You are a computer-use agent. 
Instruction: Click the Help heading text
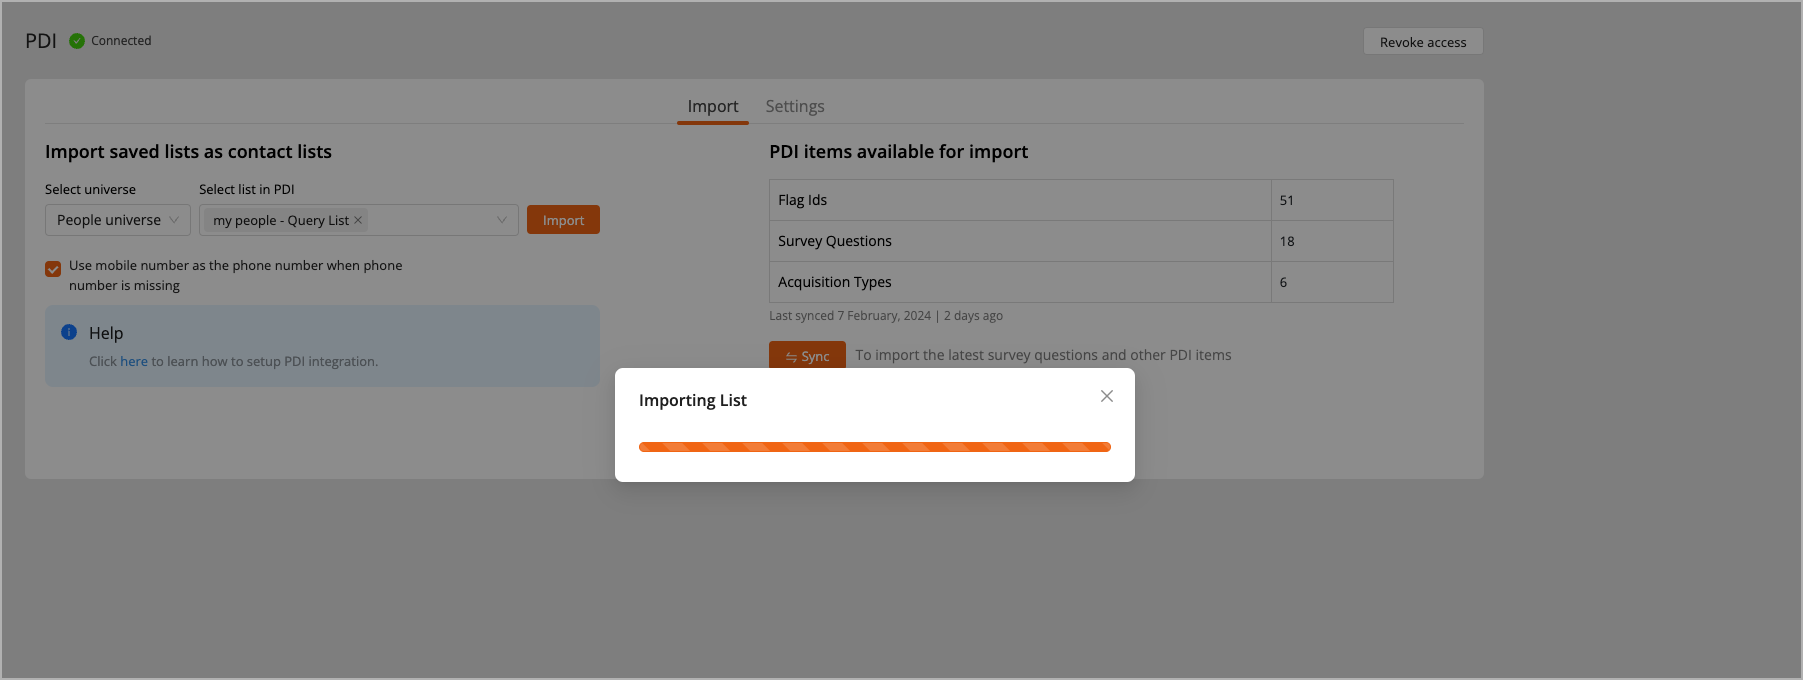[106, 333]
